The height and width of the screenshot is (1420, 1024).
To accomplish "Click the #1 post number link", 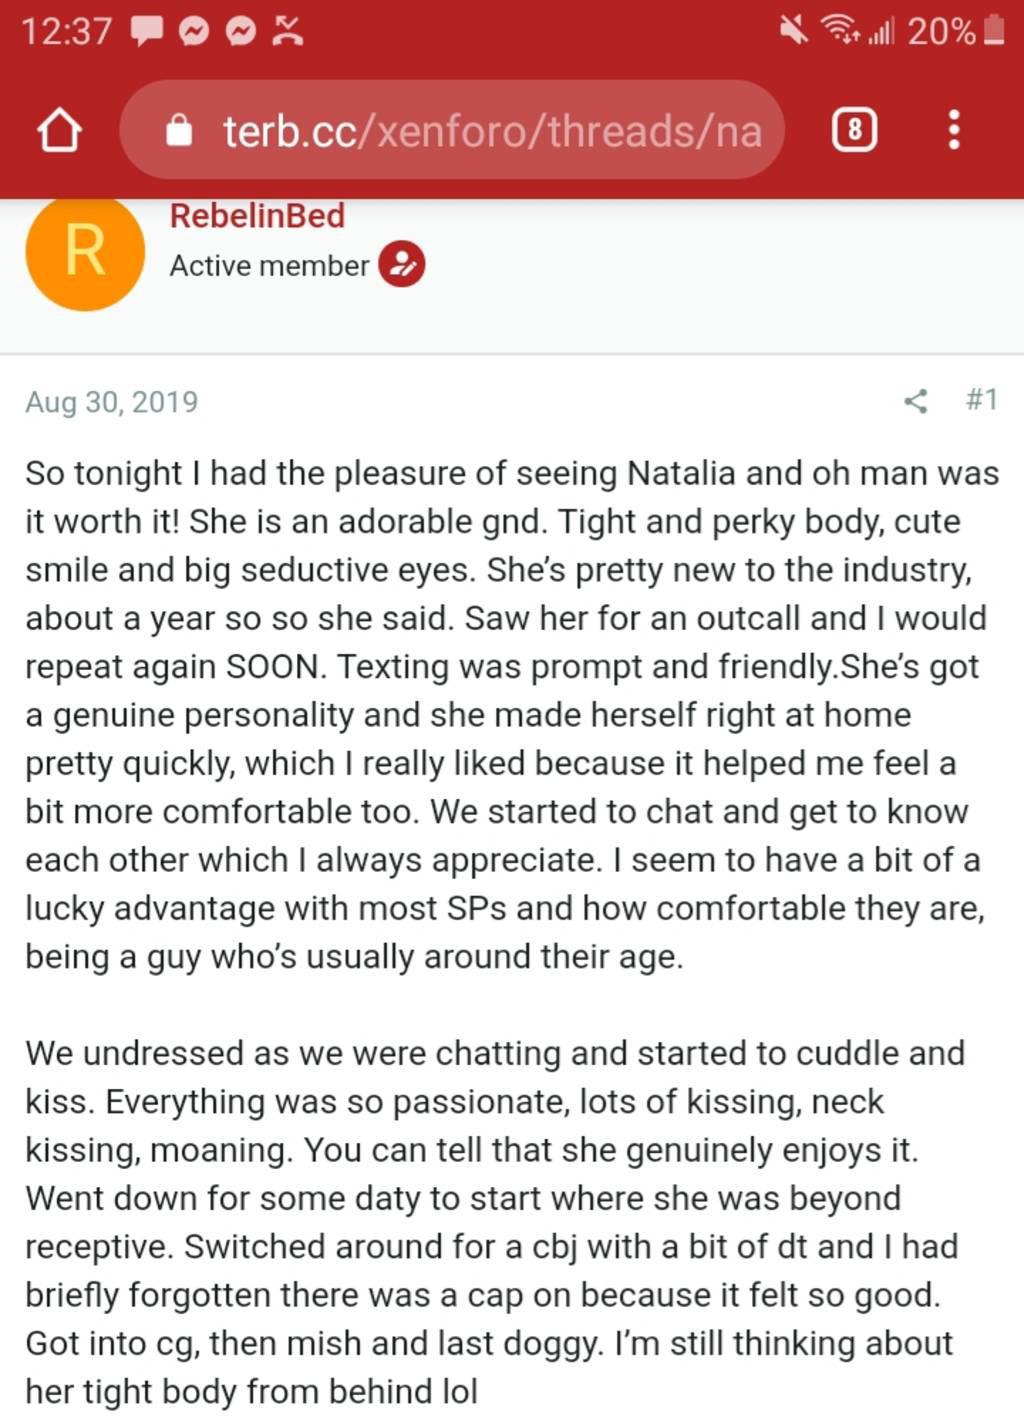I will 981,400.
